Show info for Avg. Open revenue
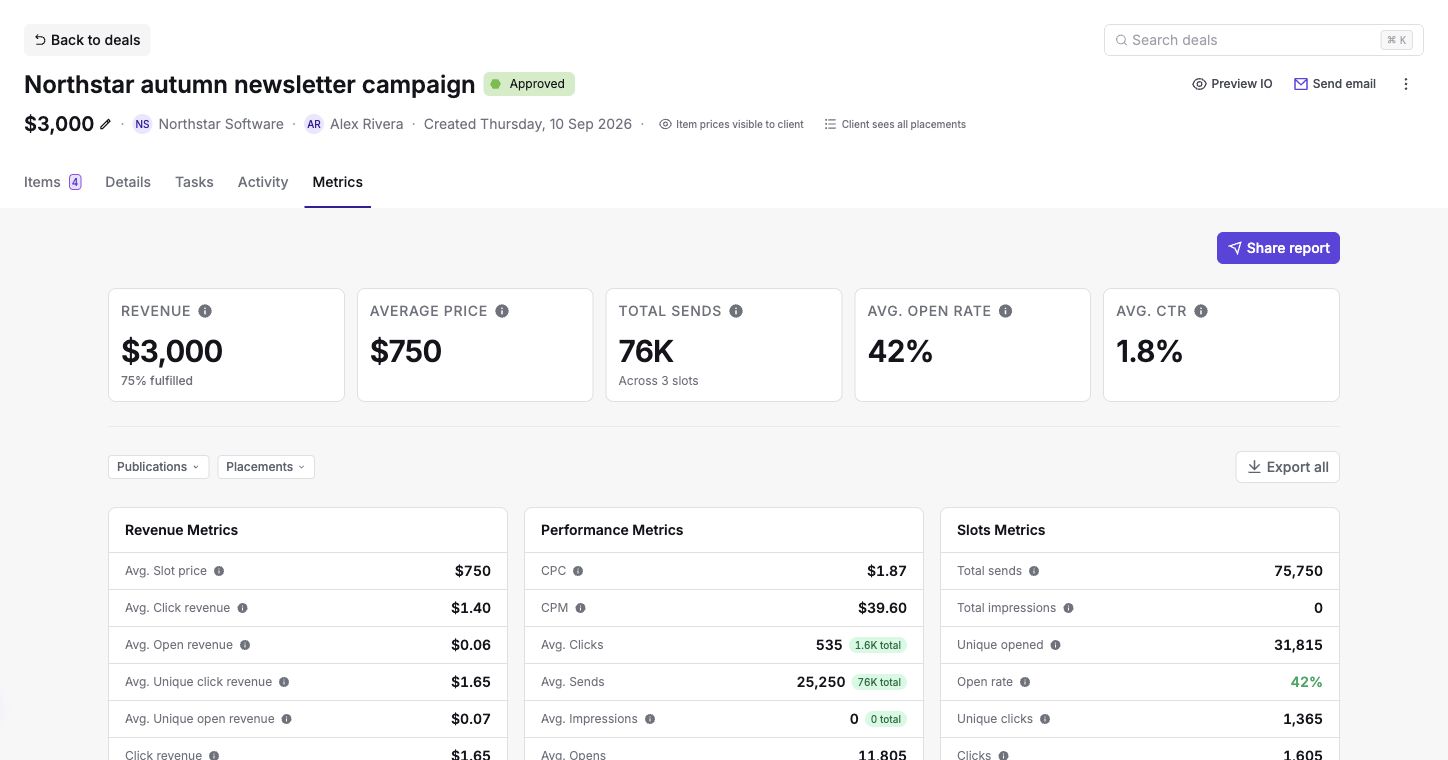1448x760 pixels. pyautogui.click(x=245, y=645)
